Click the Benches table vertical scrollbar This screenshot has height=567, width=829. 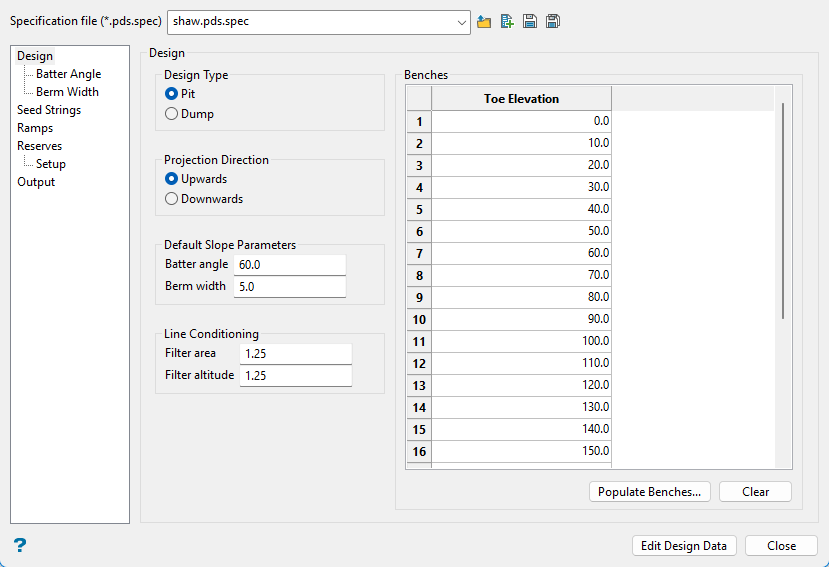[x=783, y=210]
